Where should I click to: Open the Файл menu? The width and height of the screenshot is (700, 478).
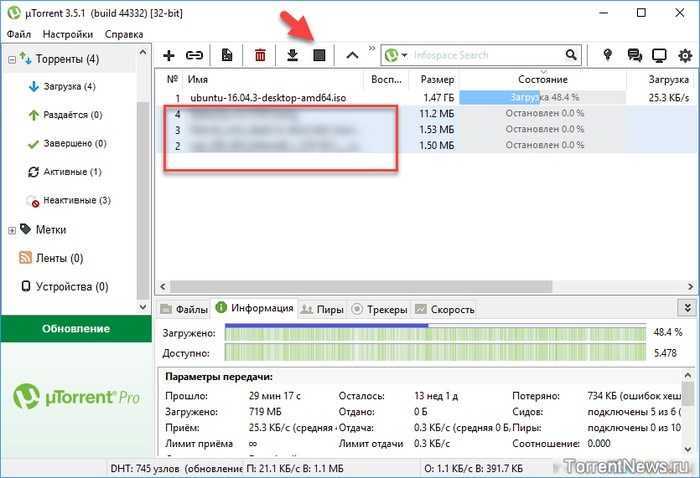(19, 34)
